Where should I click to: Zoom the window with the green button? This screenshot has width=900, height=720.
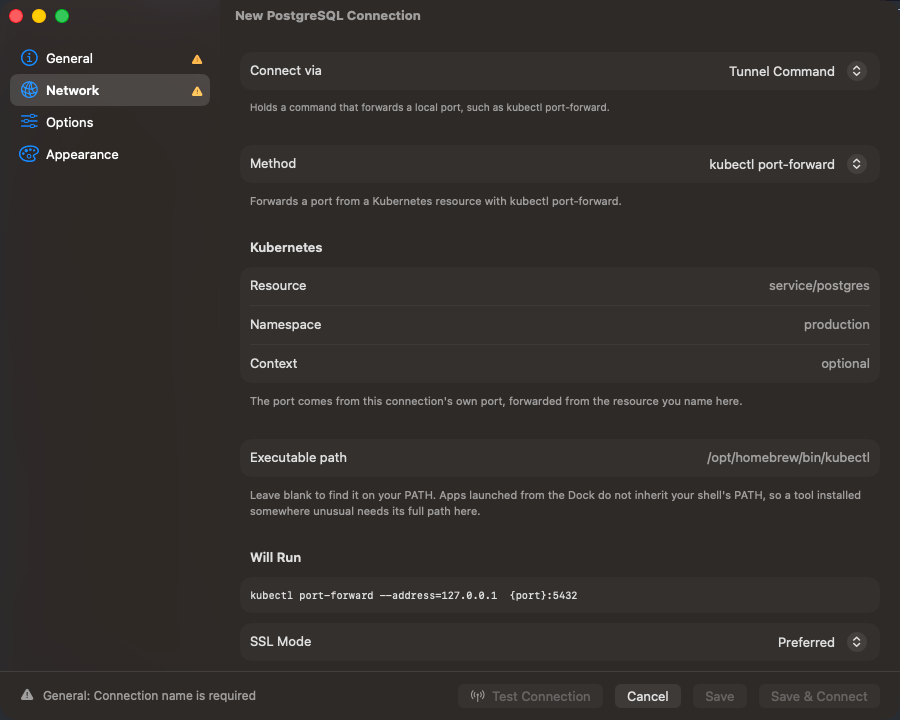coord(62,16)
